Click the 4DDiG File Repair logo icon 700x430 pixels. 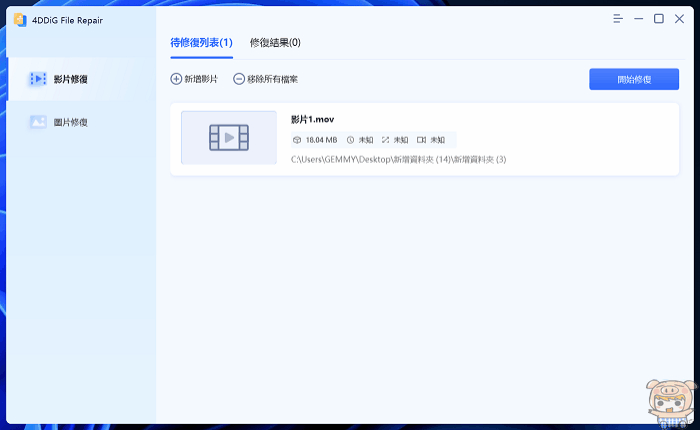point(20,20)
